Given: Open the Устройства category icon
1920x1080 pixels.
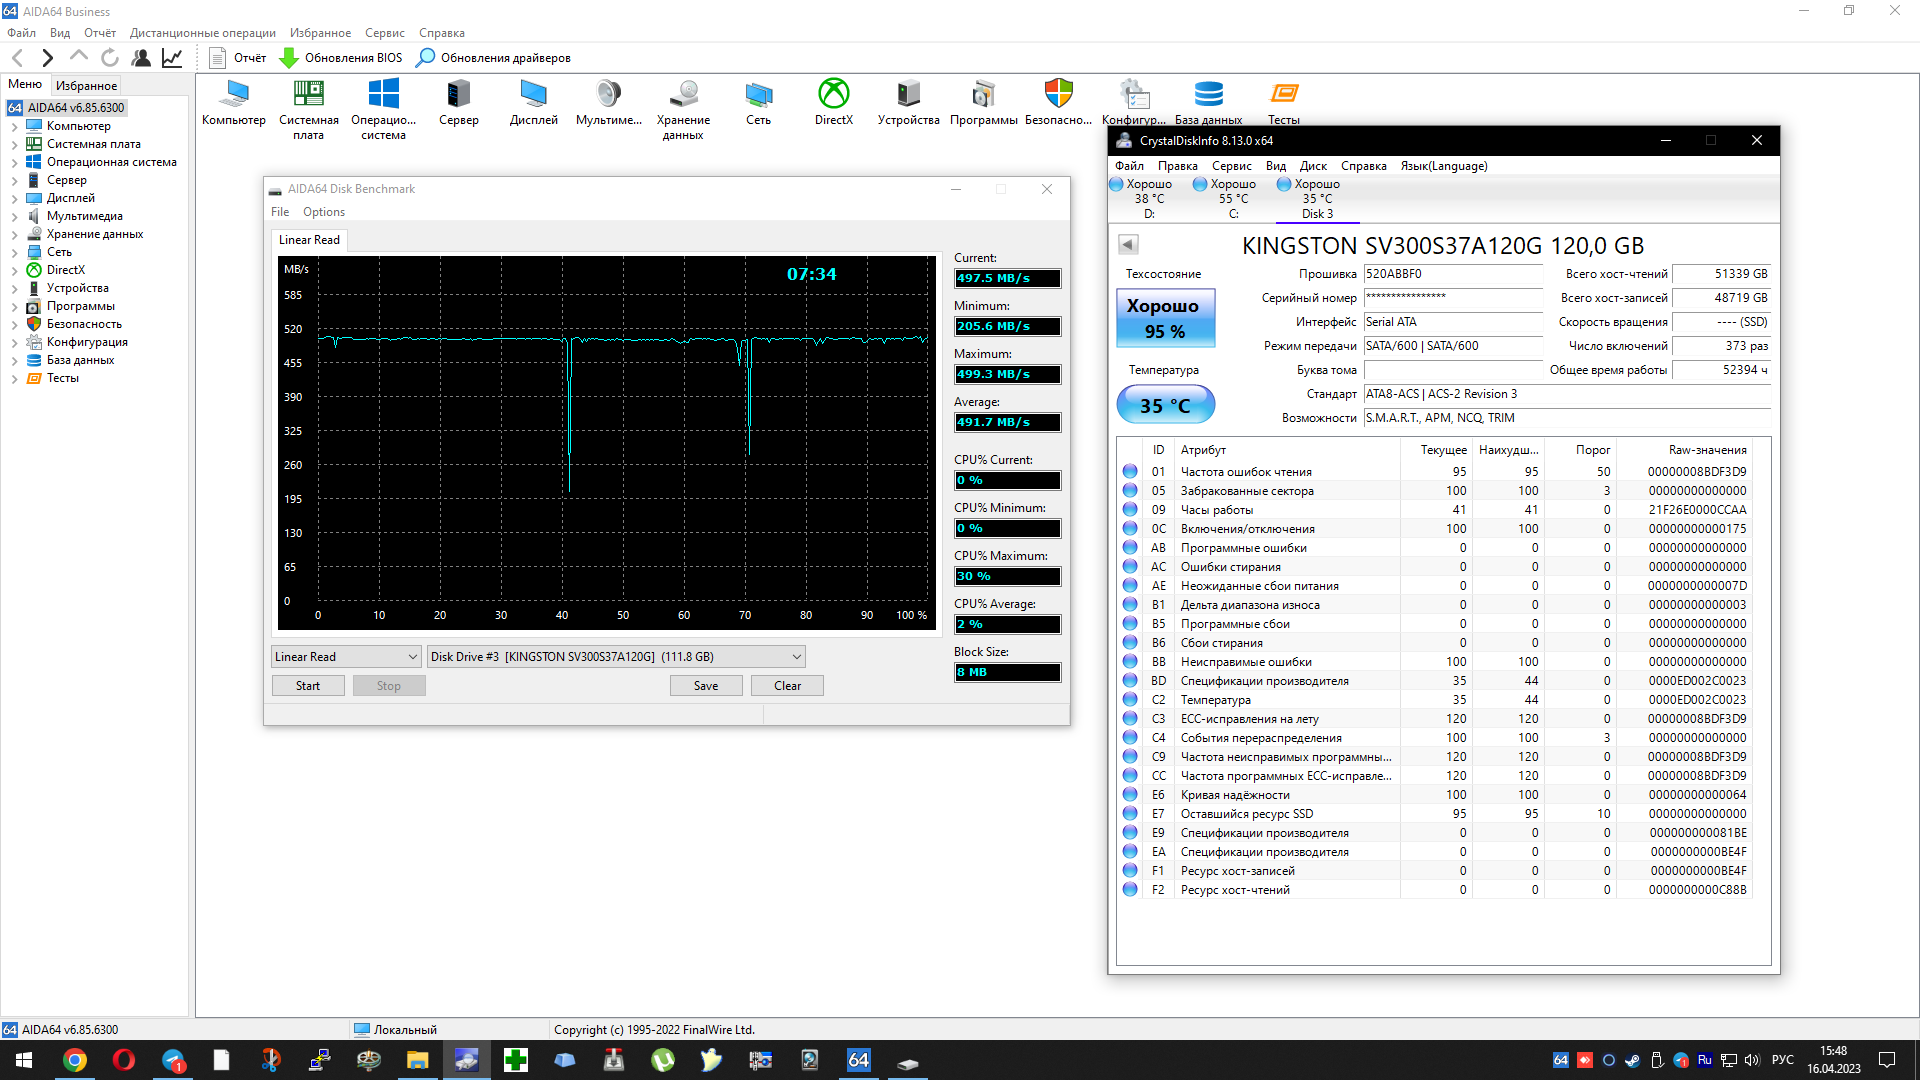Looking at the screenshot, I should [908, 102].
